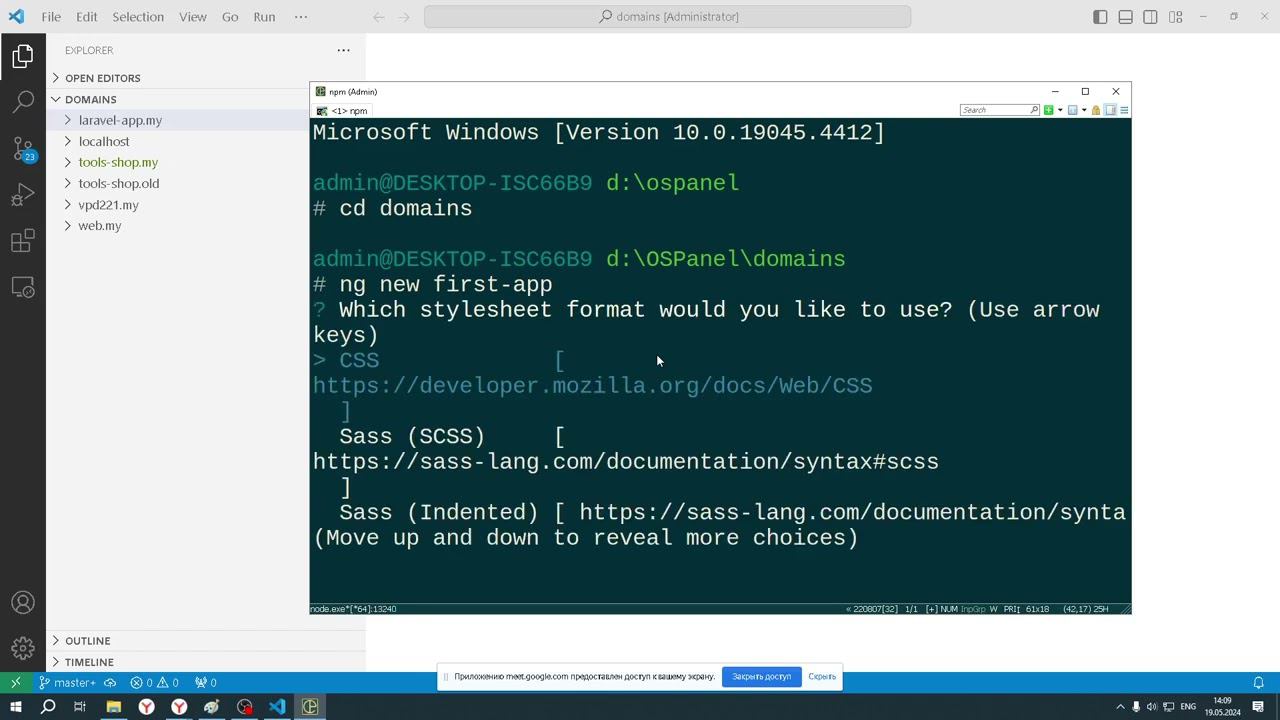Expand the tools-shop.my folder
The image size is (1280, 720).
tap(206, 163)
